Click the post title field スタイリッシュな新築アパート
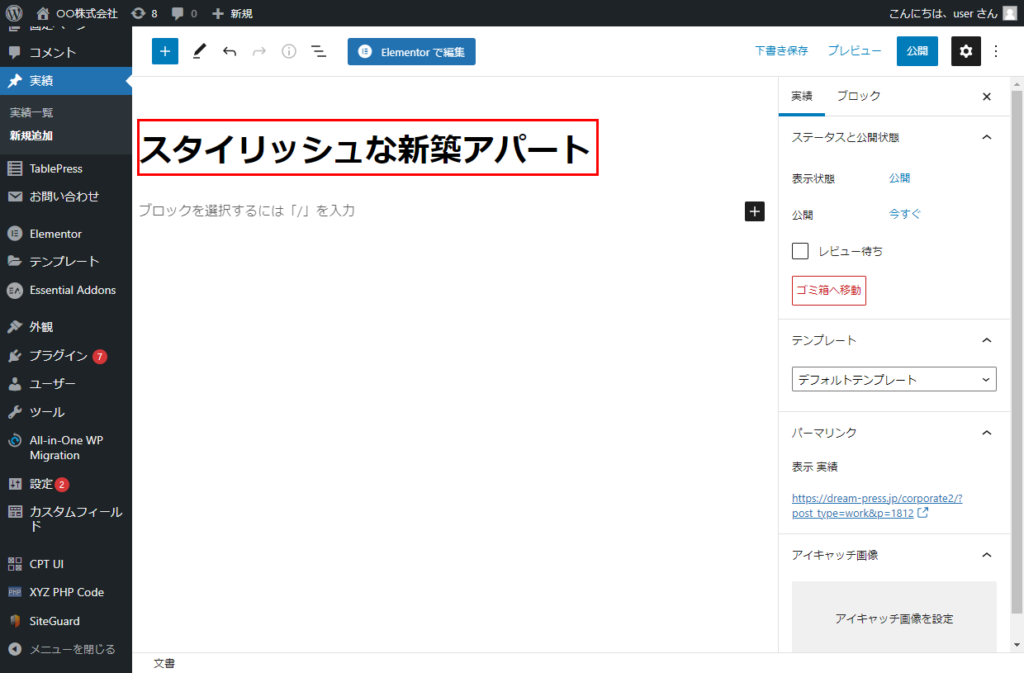Image resolution: width=1024 pixels, height=673 pixels. pyautogui.click(x=367, y=149)
